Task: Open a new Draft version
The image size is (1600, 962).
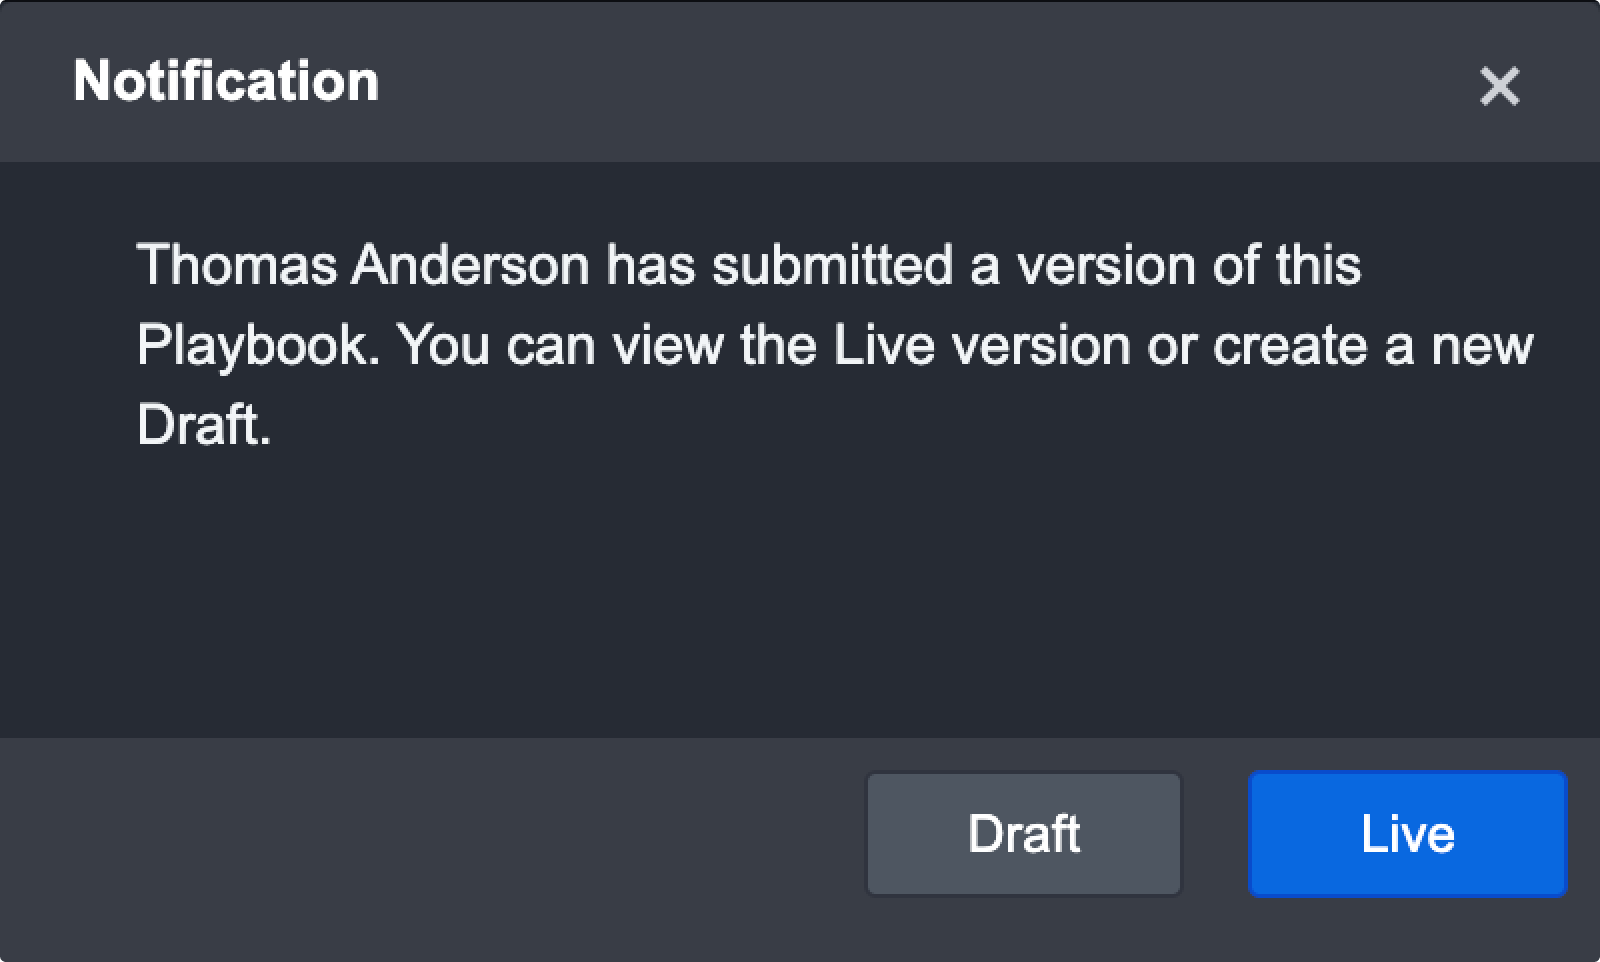Action: click(1023, 834)
